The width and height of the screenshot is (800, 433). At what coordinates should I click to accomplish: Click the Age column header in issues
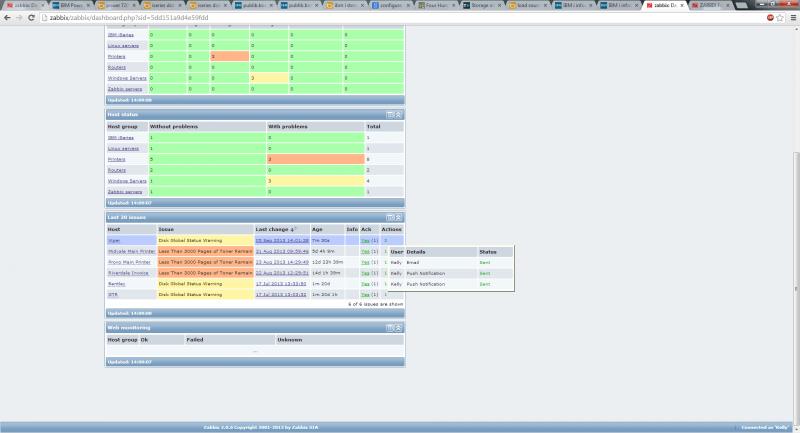click(x=317, y=230)
